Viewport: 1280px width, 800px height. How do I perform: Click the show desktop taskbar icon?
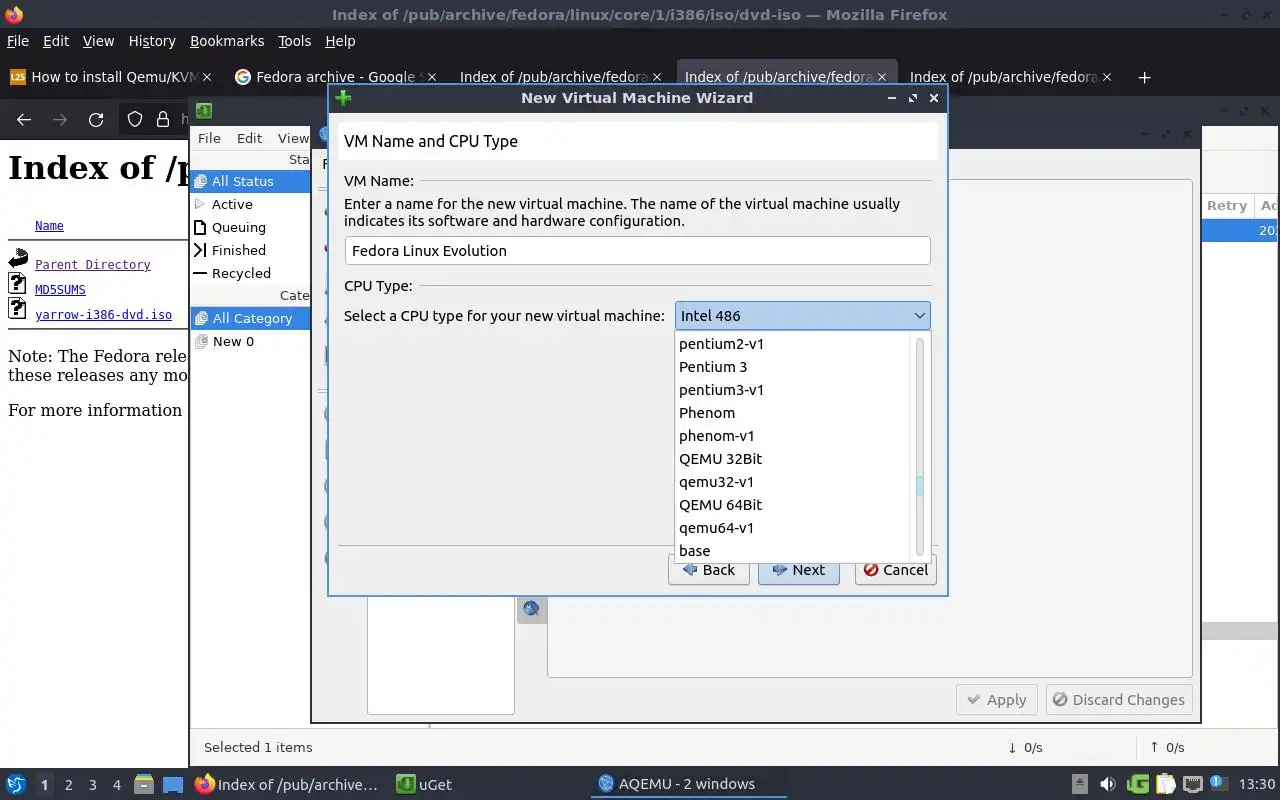[173, 784]
